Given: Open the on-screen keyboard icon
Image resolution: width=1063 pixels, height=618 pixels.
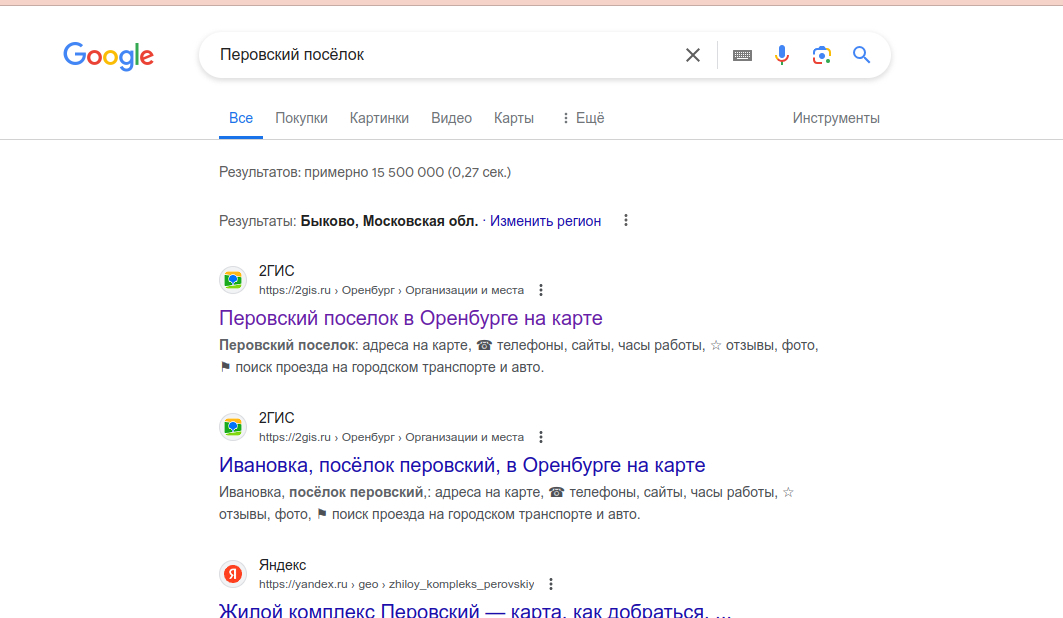Looking at the screenshot, I should point(742,56).
